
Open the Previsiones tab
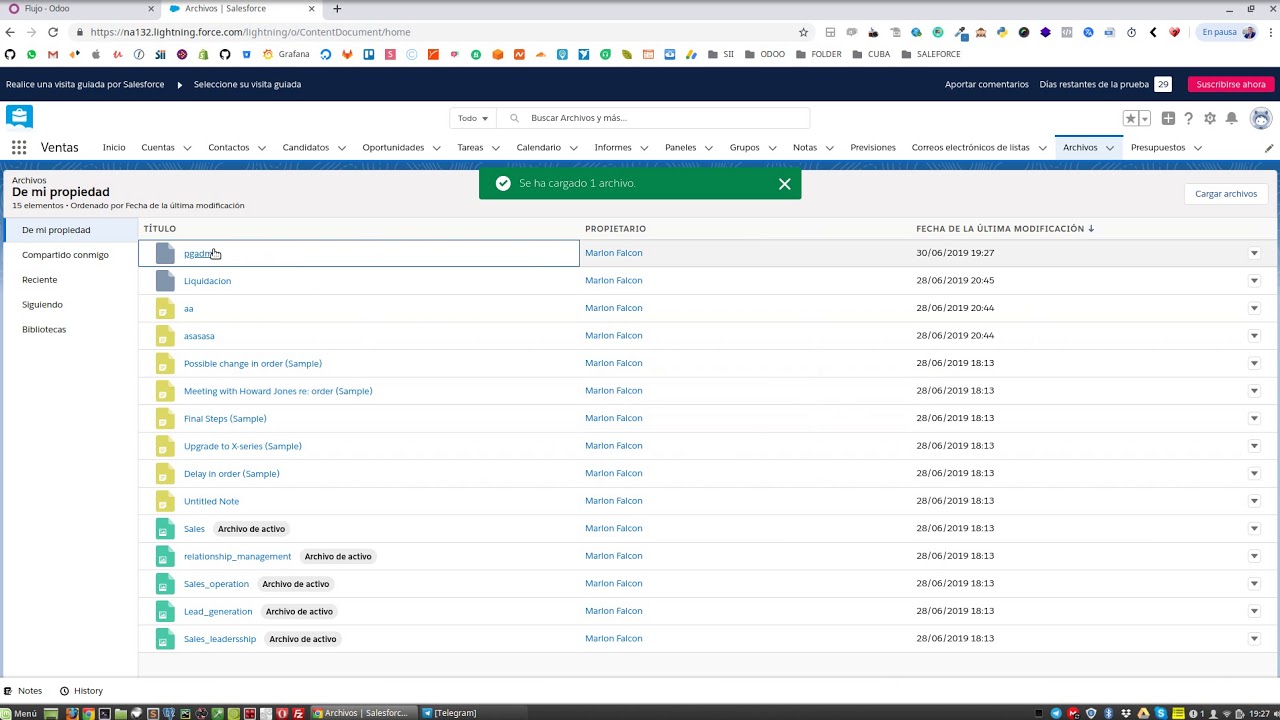(x=873, y=148)
